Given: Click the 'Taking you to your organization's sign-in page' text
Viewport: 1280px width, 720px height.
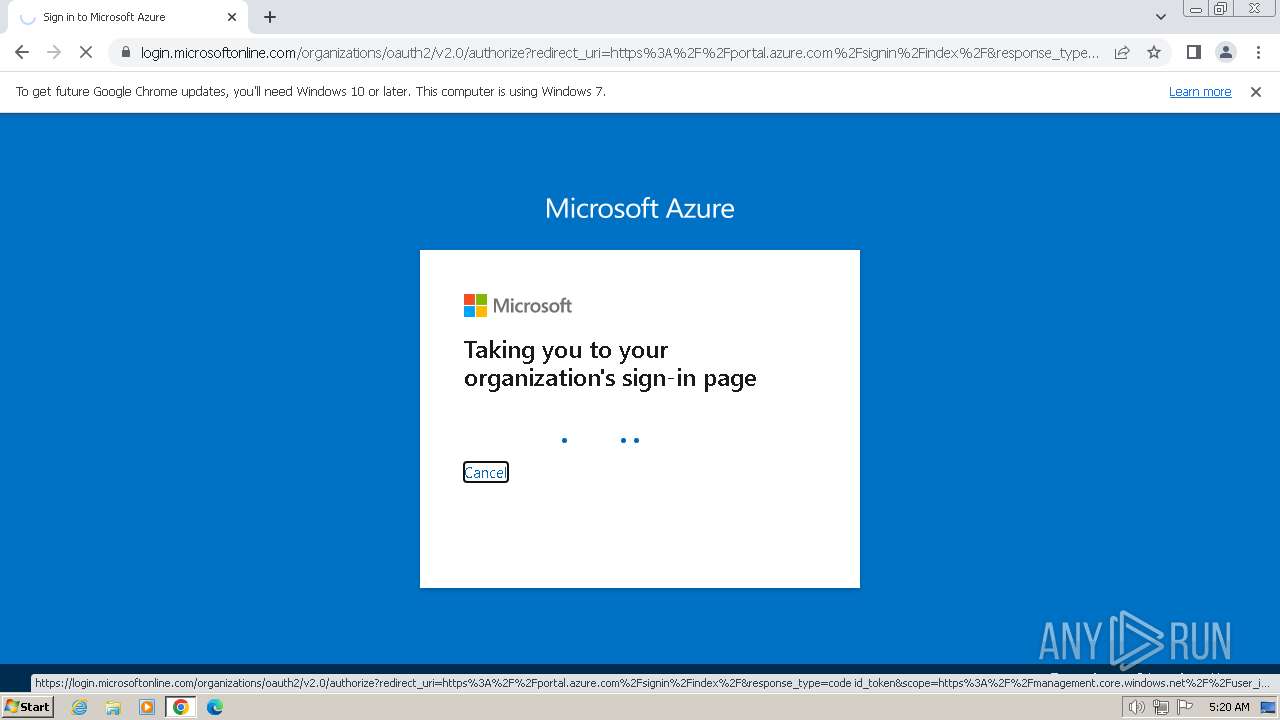Looking at the screenshot, I should [x=610, y=364].
